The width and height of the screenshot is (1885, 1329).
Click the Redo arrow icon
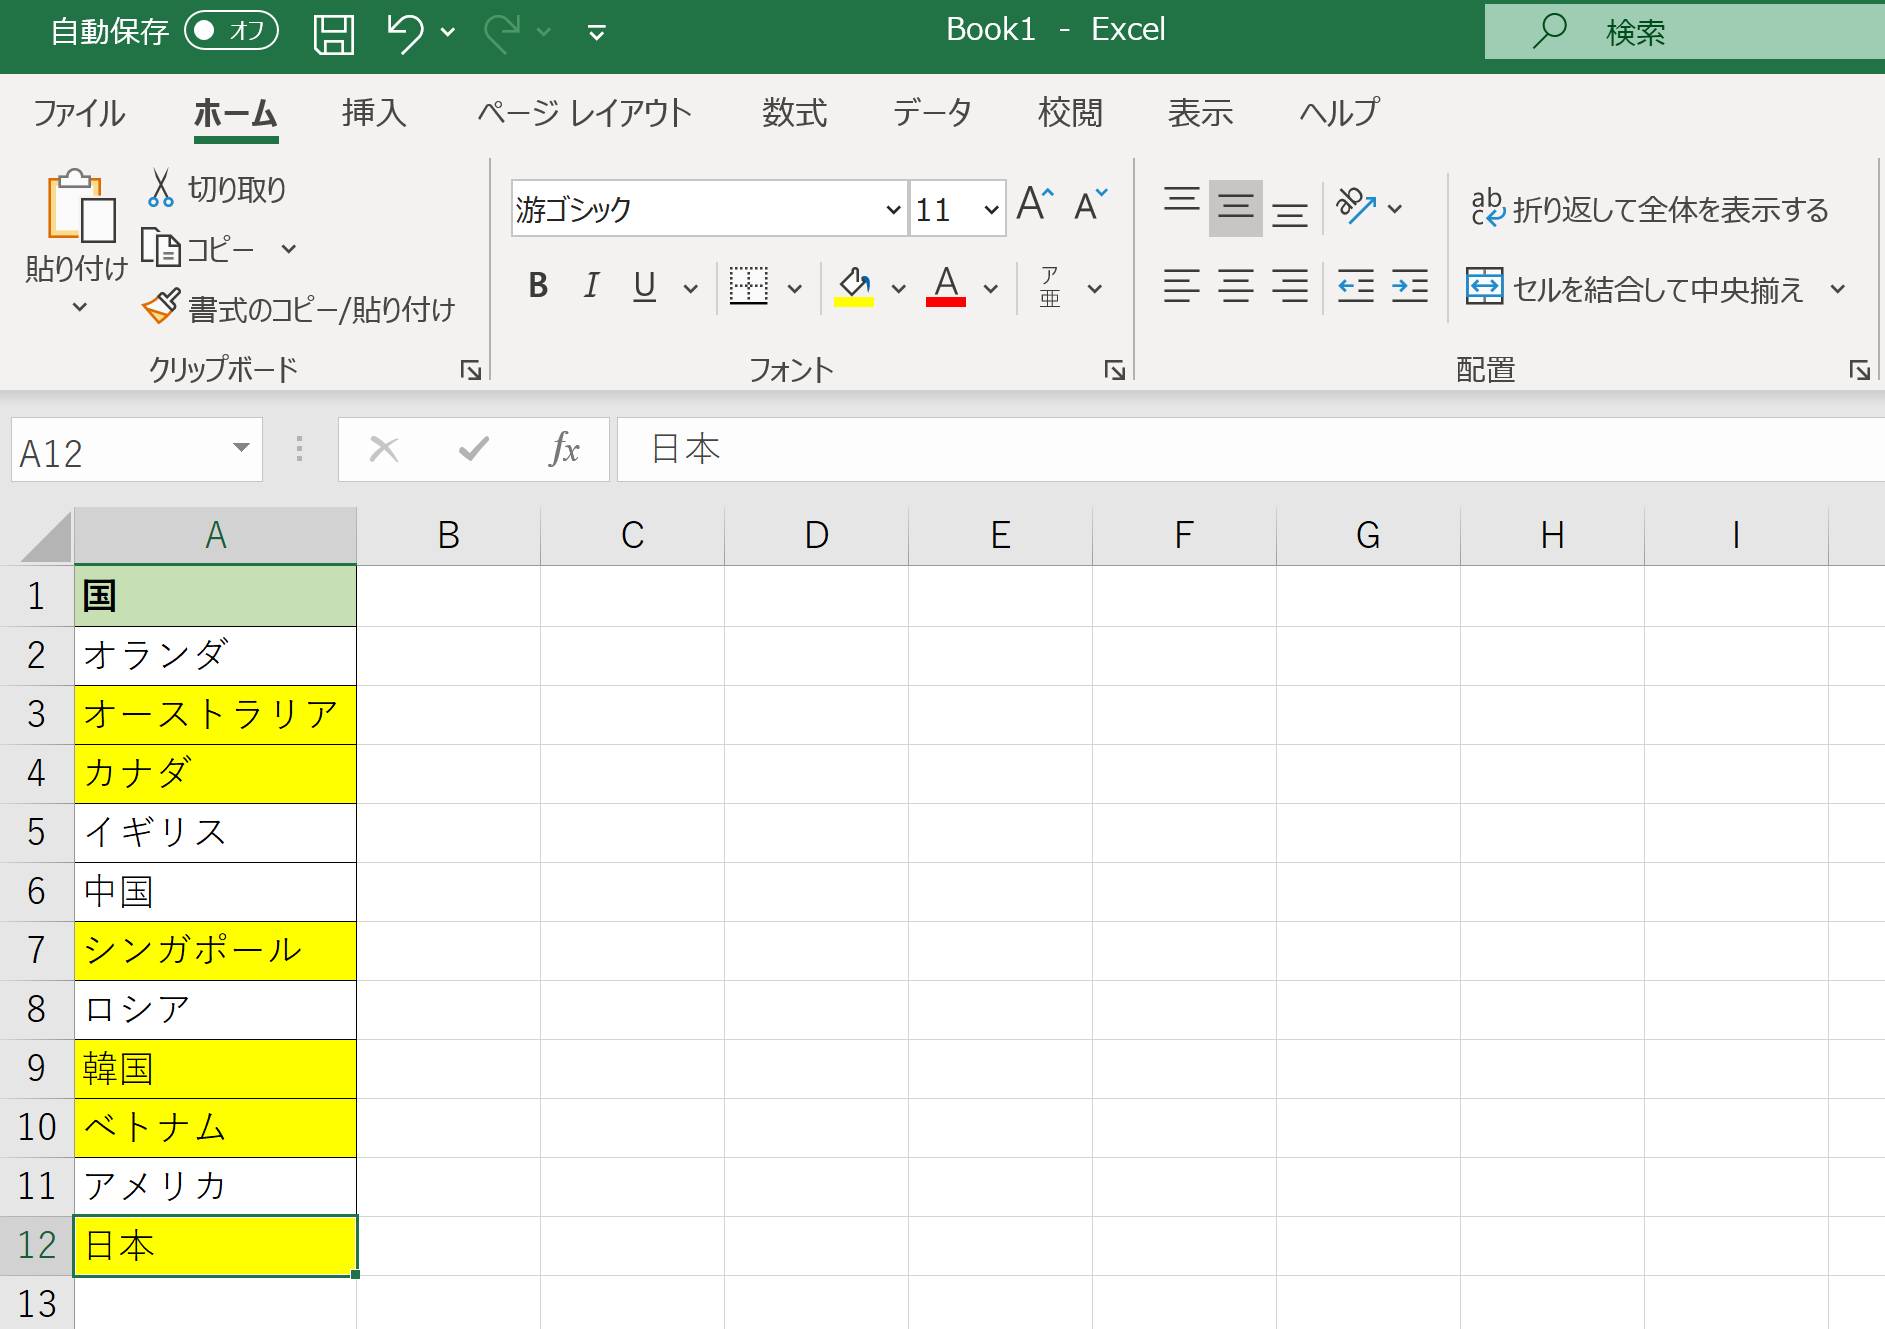point(502,33)
